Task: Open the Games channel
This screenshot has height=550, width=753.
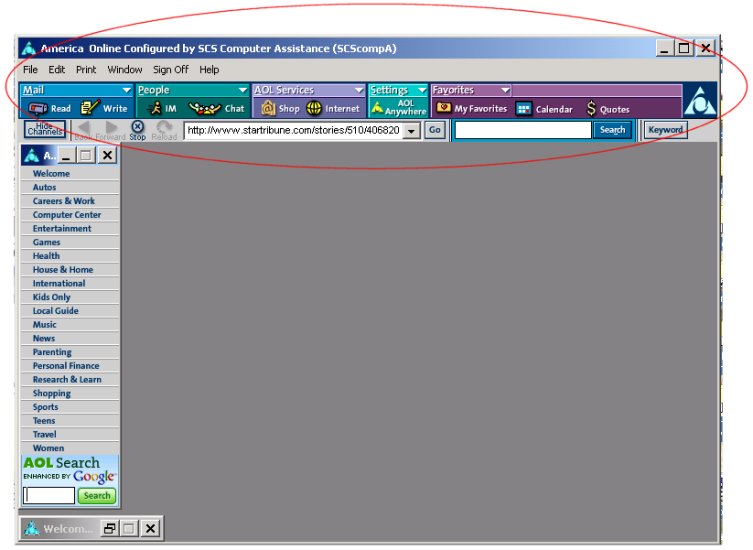Action: coord(70,242)
